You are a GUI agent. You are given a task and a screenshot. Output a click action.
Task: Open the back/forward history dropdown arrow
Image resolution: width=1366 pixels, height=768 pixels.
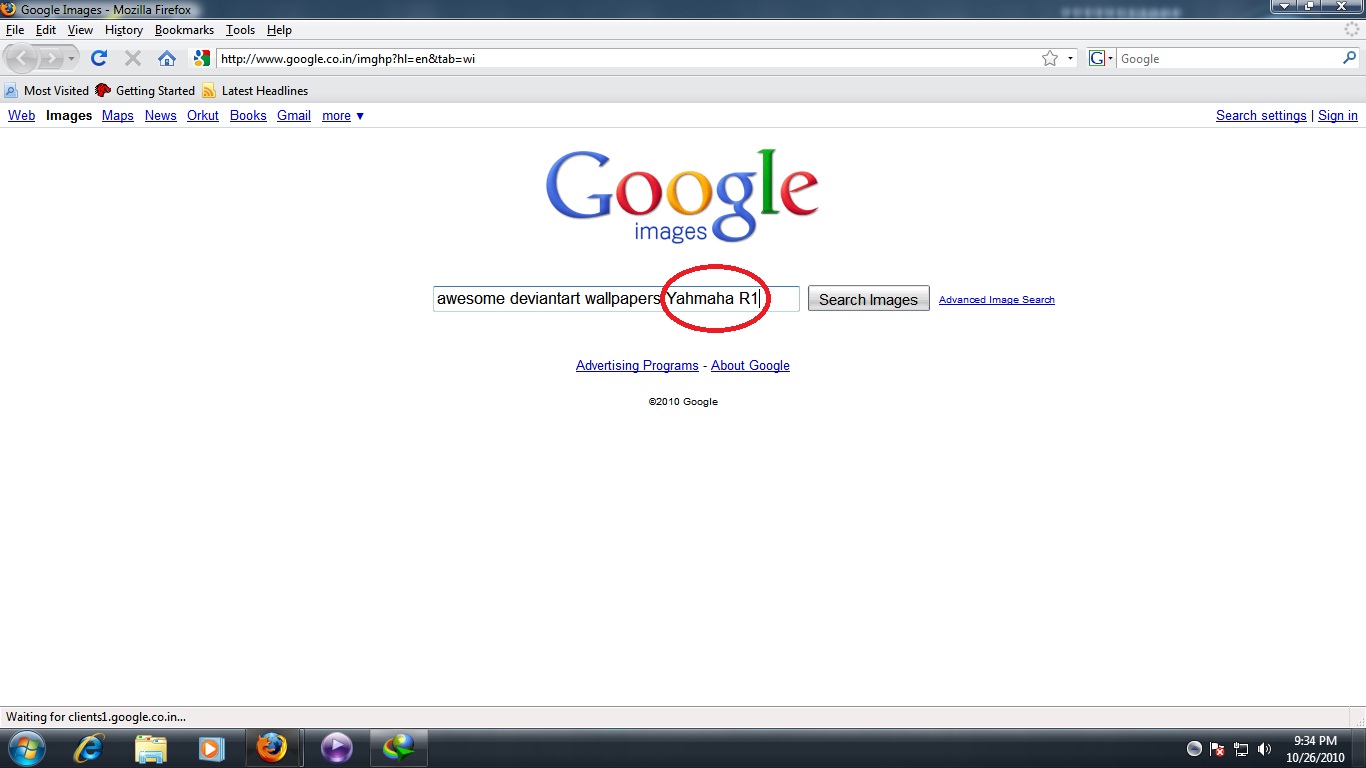point(72,58)
